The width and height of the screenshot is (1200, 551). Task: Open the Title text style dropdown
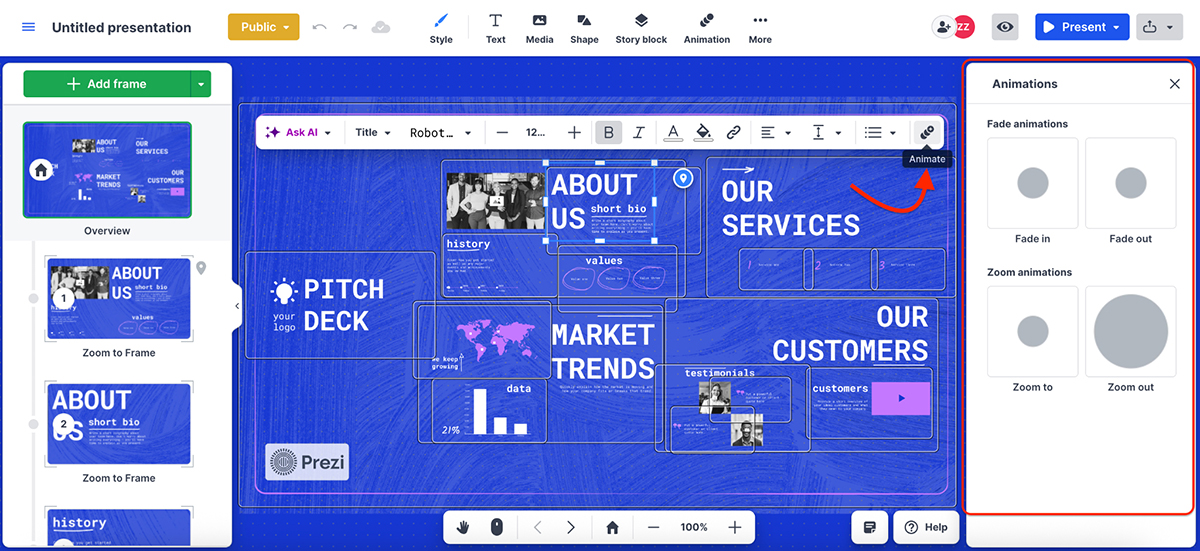(x=372, y=132)
